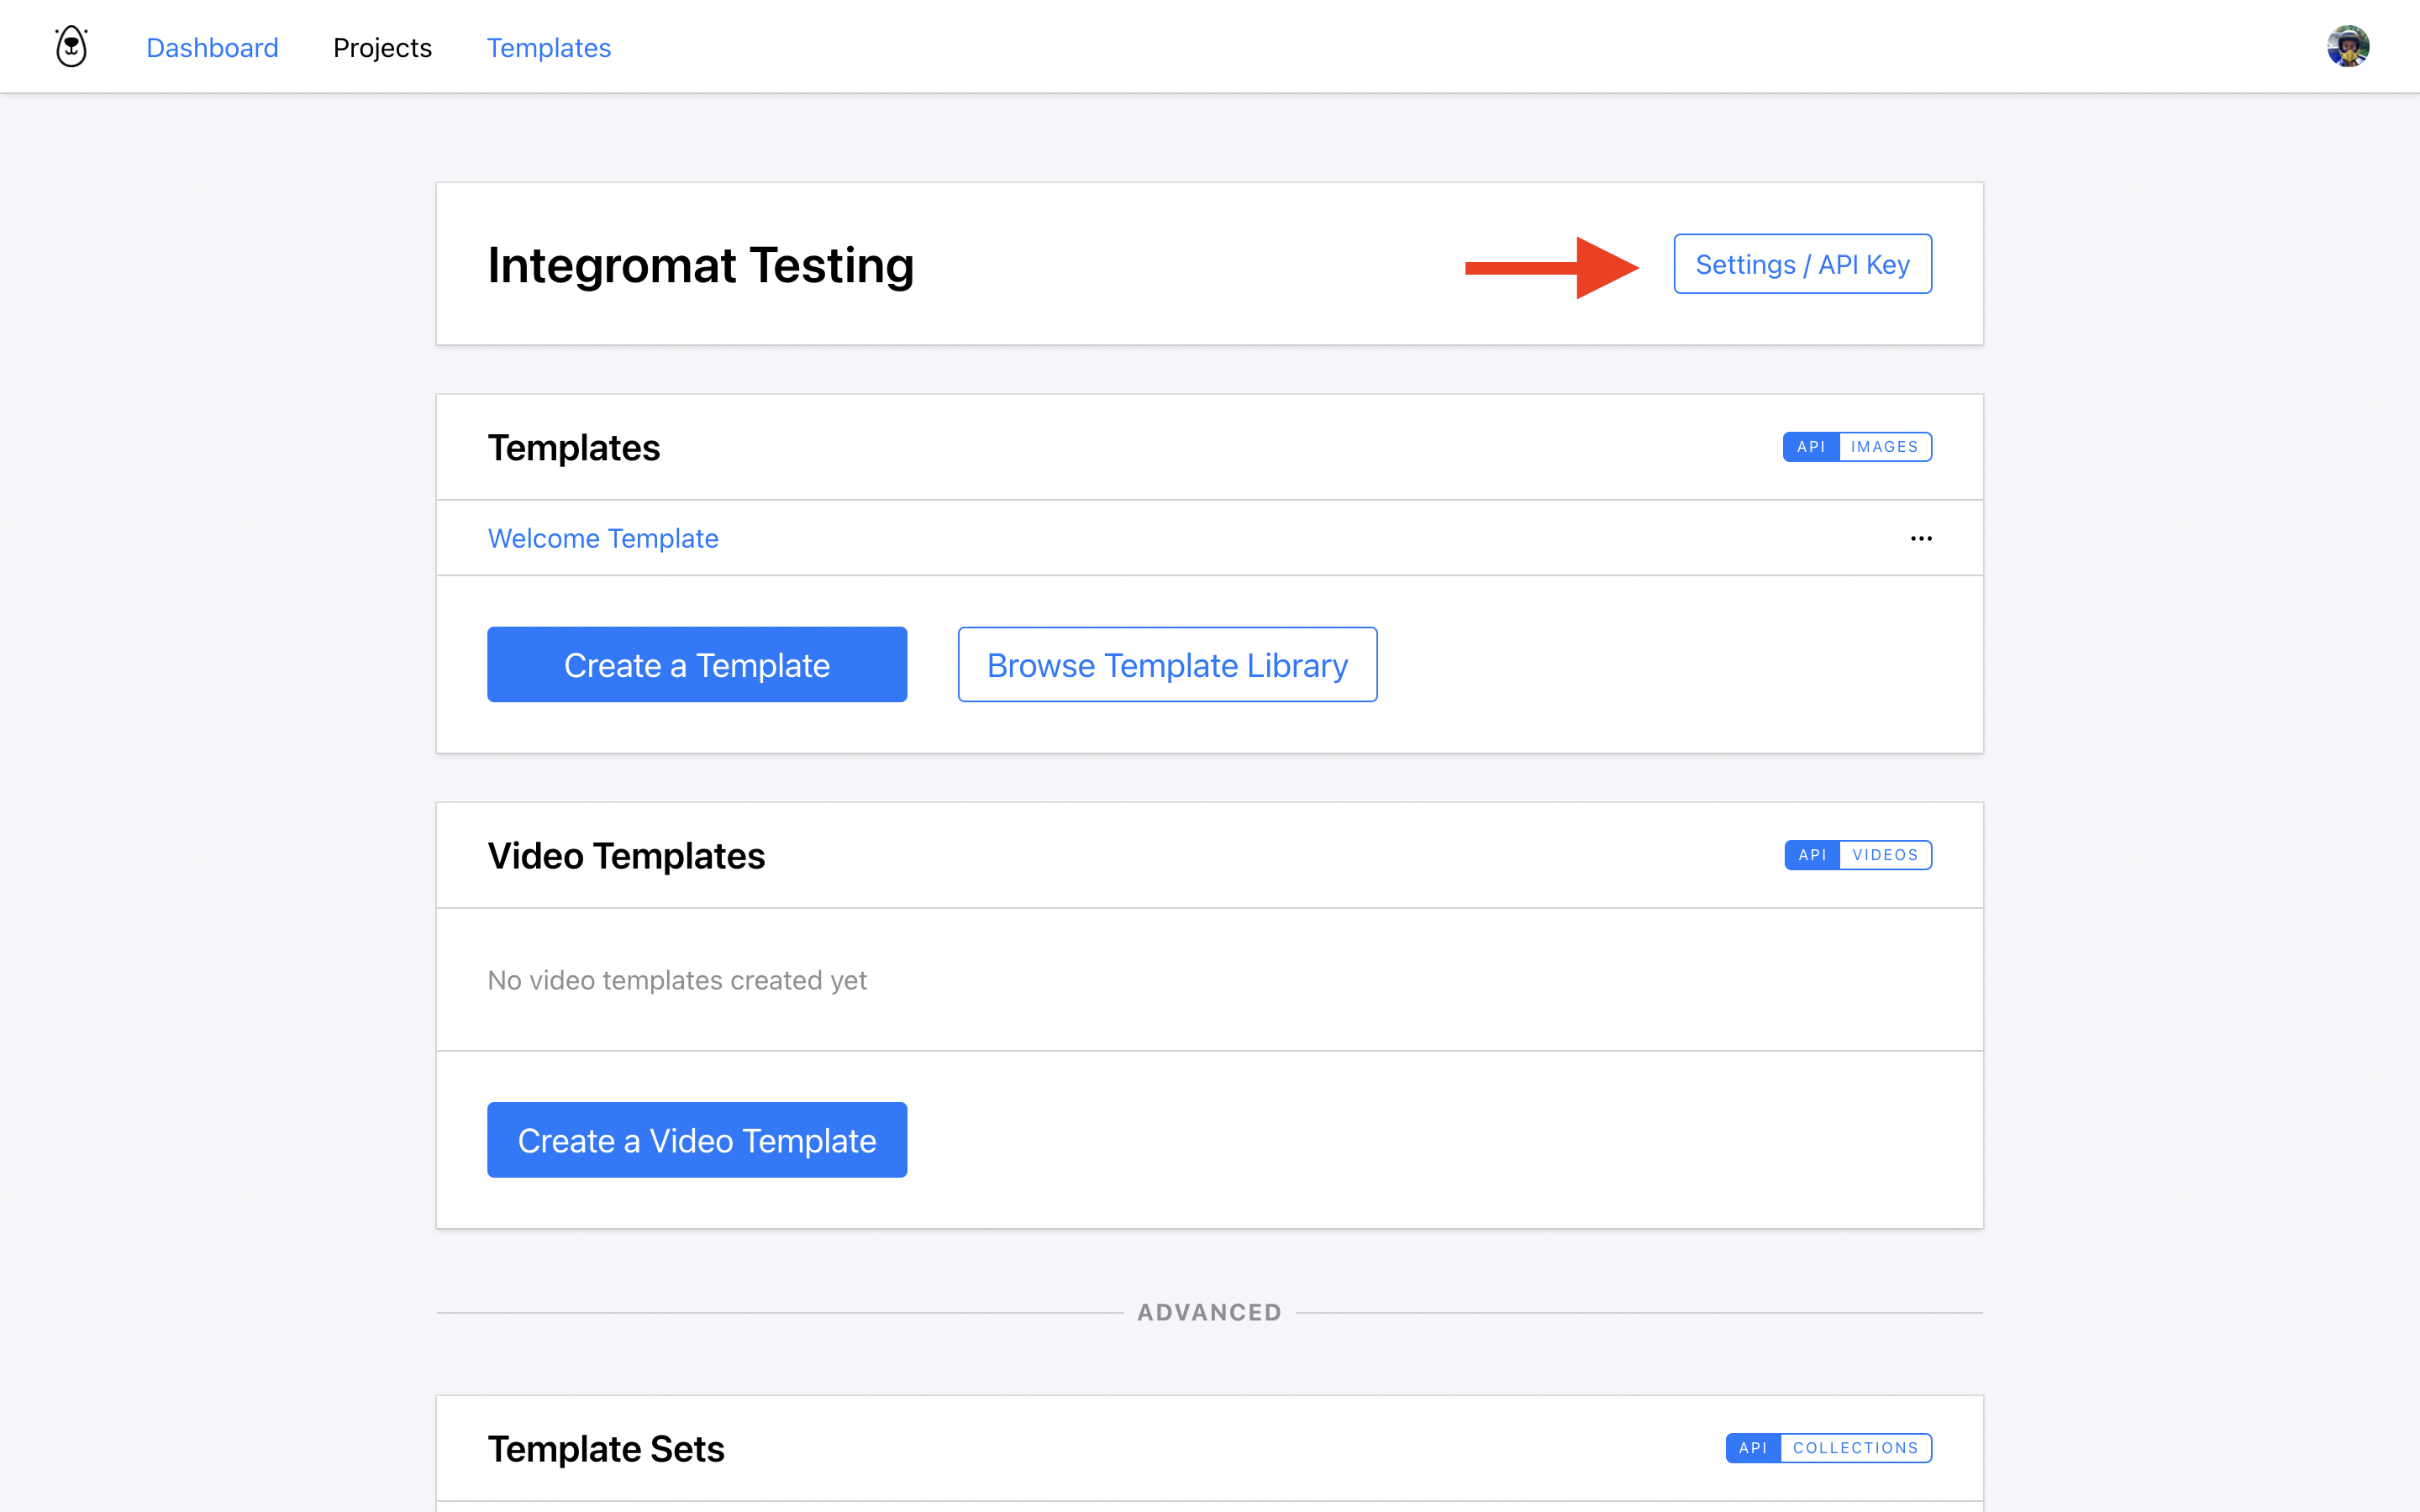
Task: Click the Create a Template button
Action: point(697,665)
